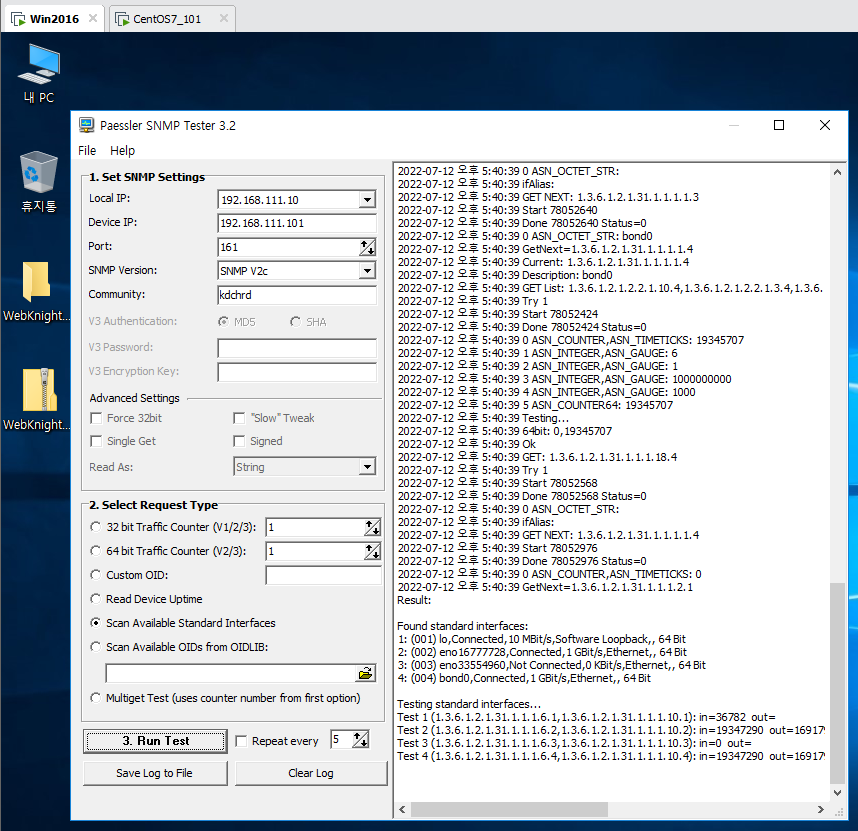
Task: Enable the Single Get checkbox
Action: click(96, 441)
